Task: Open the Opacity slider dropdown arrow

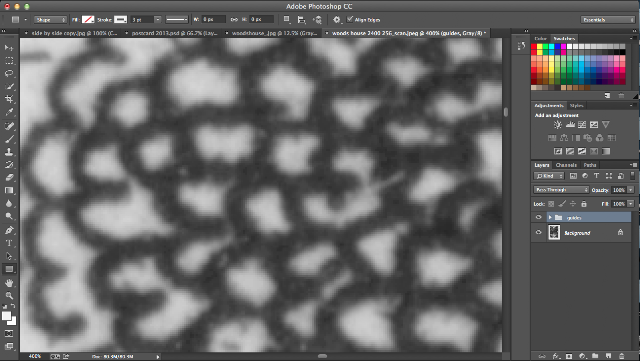Action: tap(631, 189)
